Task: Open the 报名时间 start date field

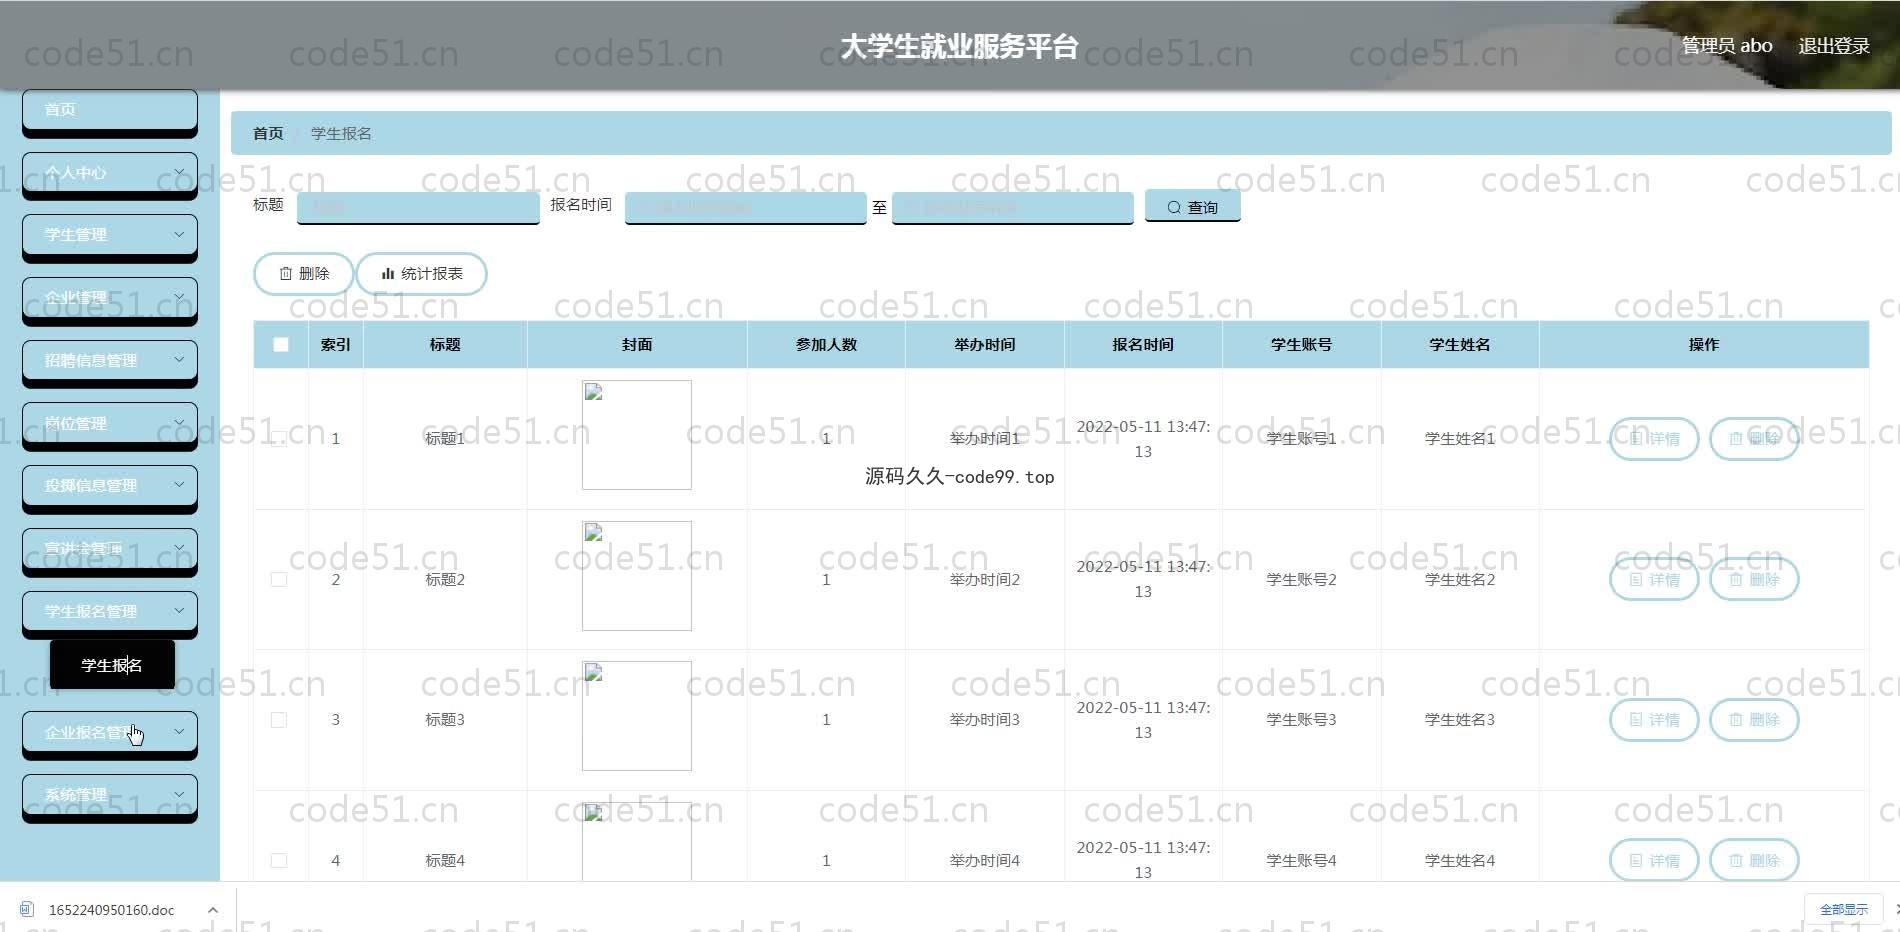Action: (x=745, y=207)
